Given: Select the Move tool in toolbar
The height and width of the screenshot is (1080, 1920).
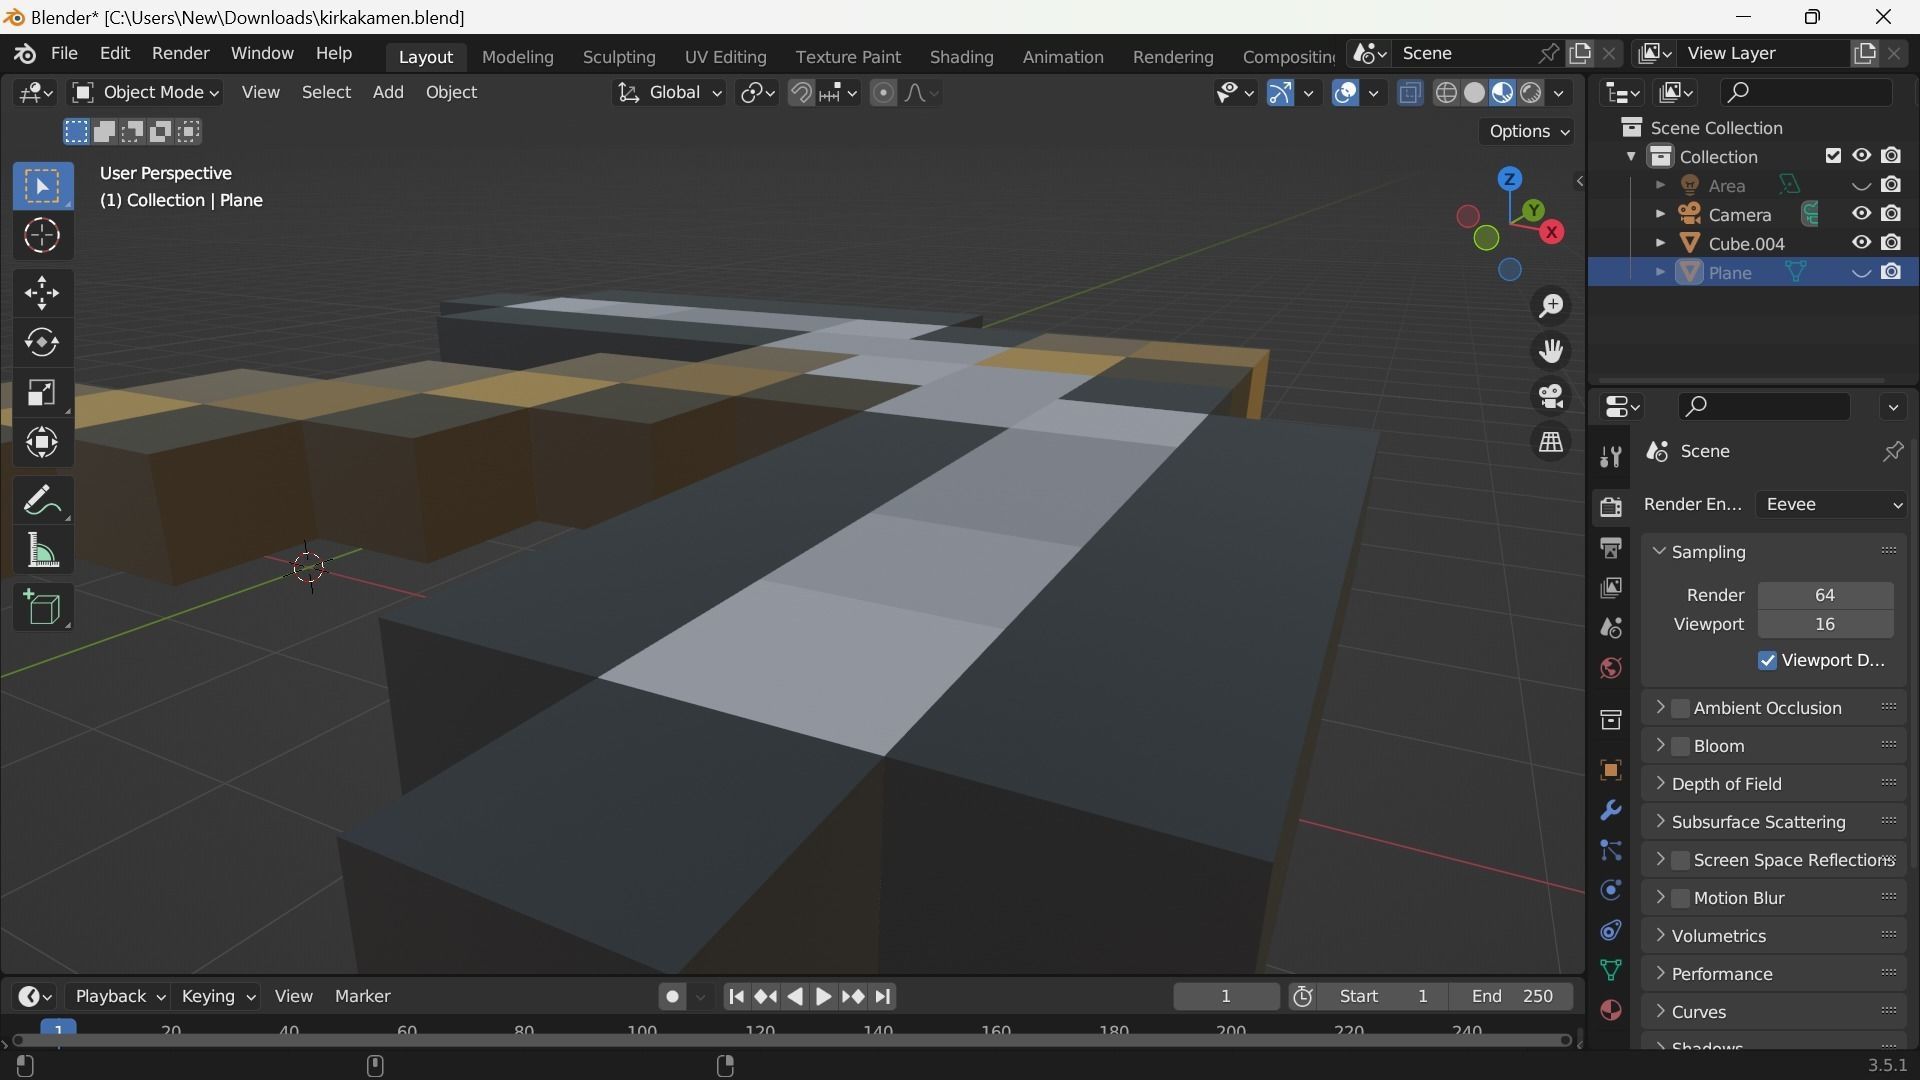Looking at the screenshot, I should [x=42, y=293].
